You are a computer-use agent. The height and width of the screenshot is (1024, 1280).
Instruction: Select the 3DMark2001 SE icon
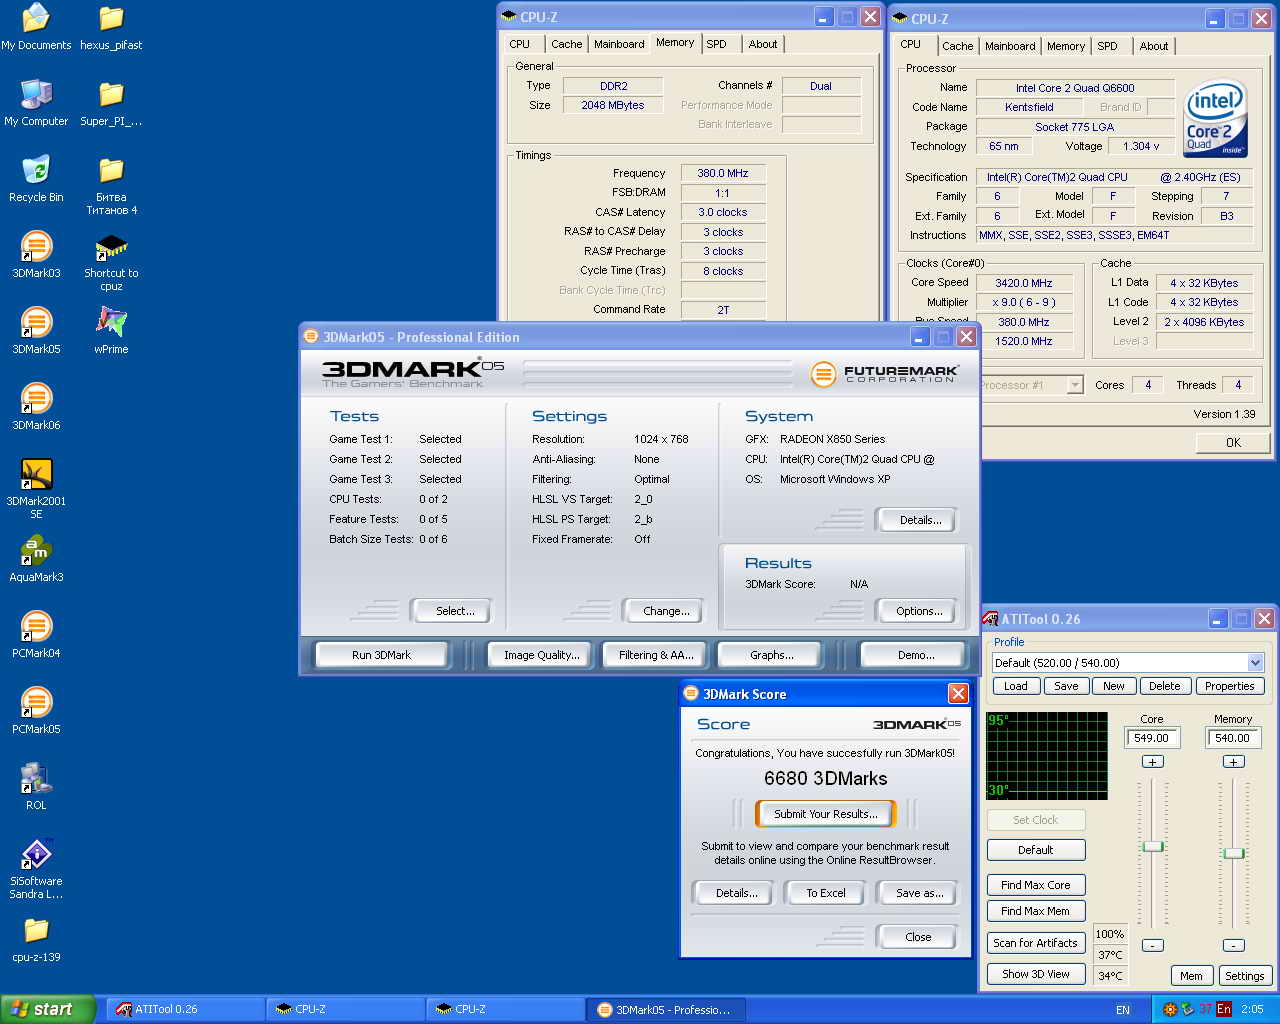click(x=36, y=489)
